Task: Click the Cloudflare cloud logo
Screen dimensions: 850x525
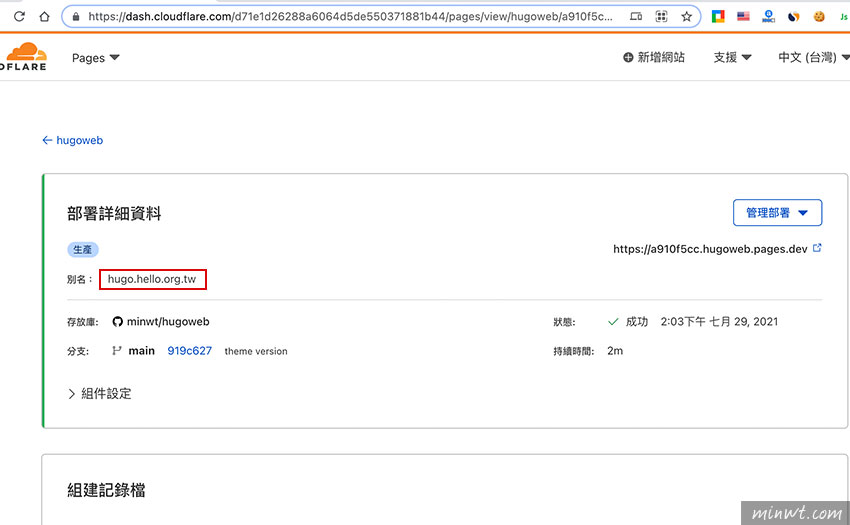Action: point(23,56)
